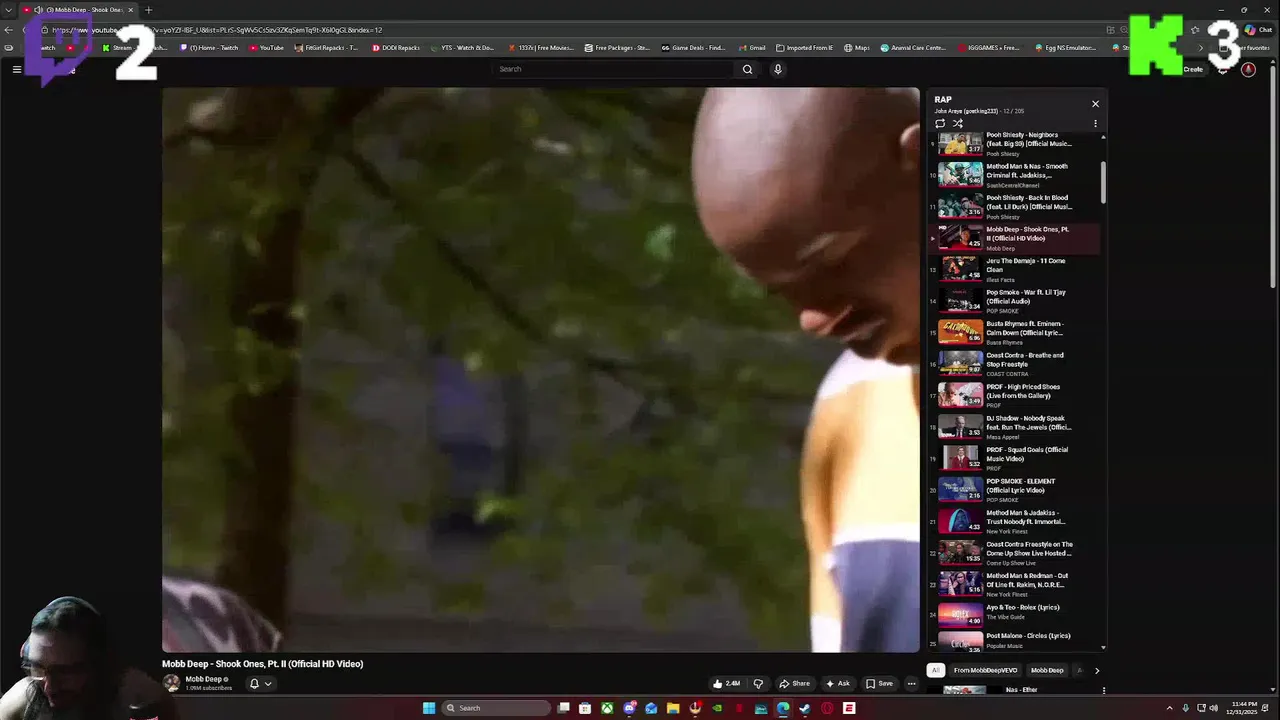Dislike the Mobb Deep video
The height and width of the screenshot is (720, 1280).
pos(758,684)
